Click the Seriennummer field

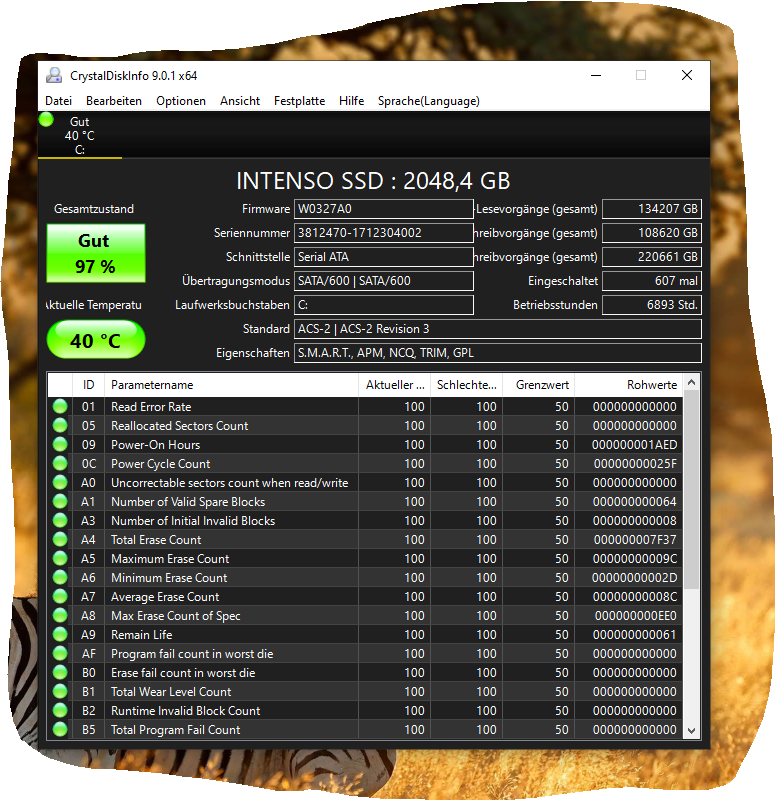(384, 233)
